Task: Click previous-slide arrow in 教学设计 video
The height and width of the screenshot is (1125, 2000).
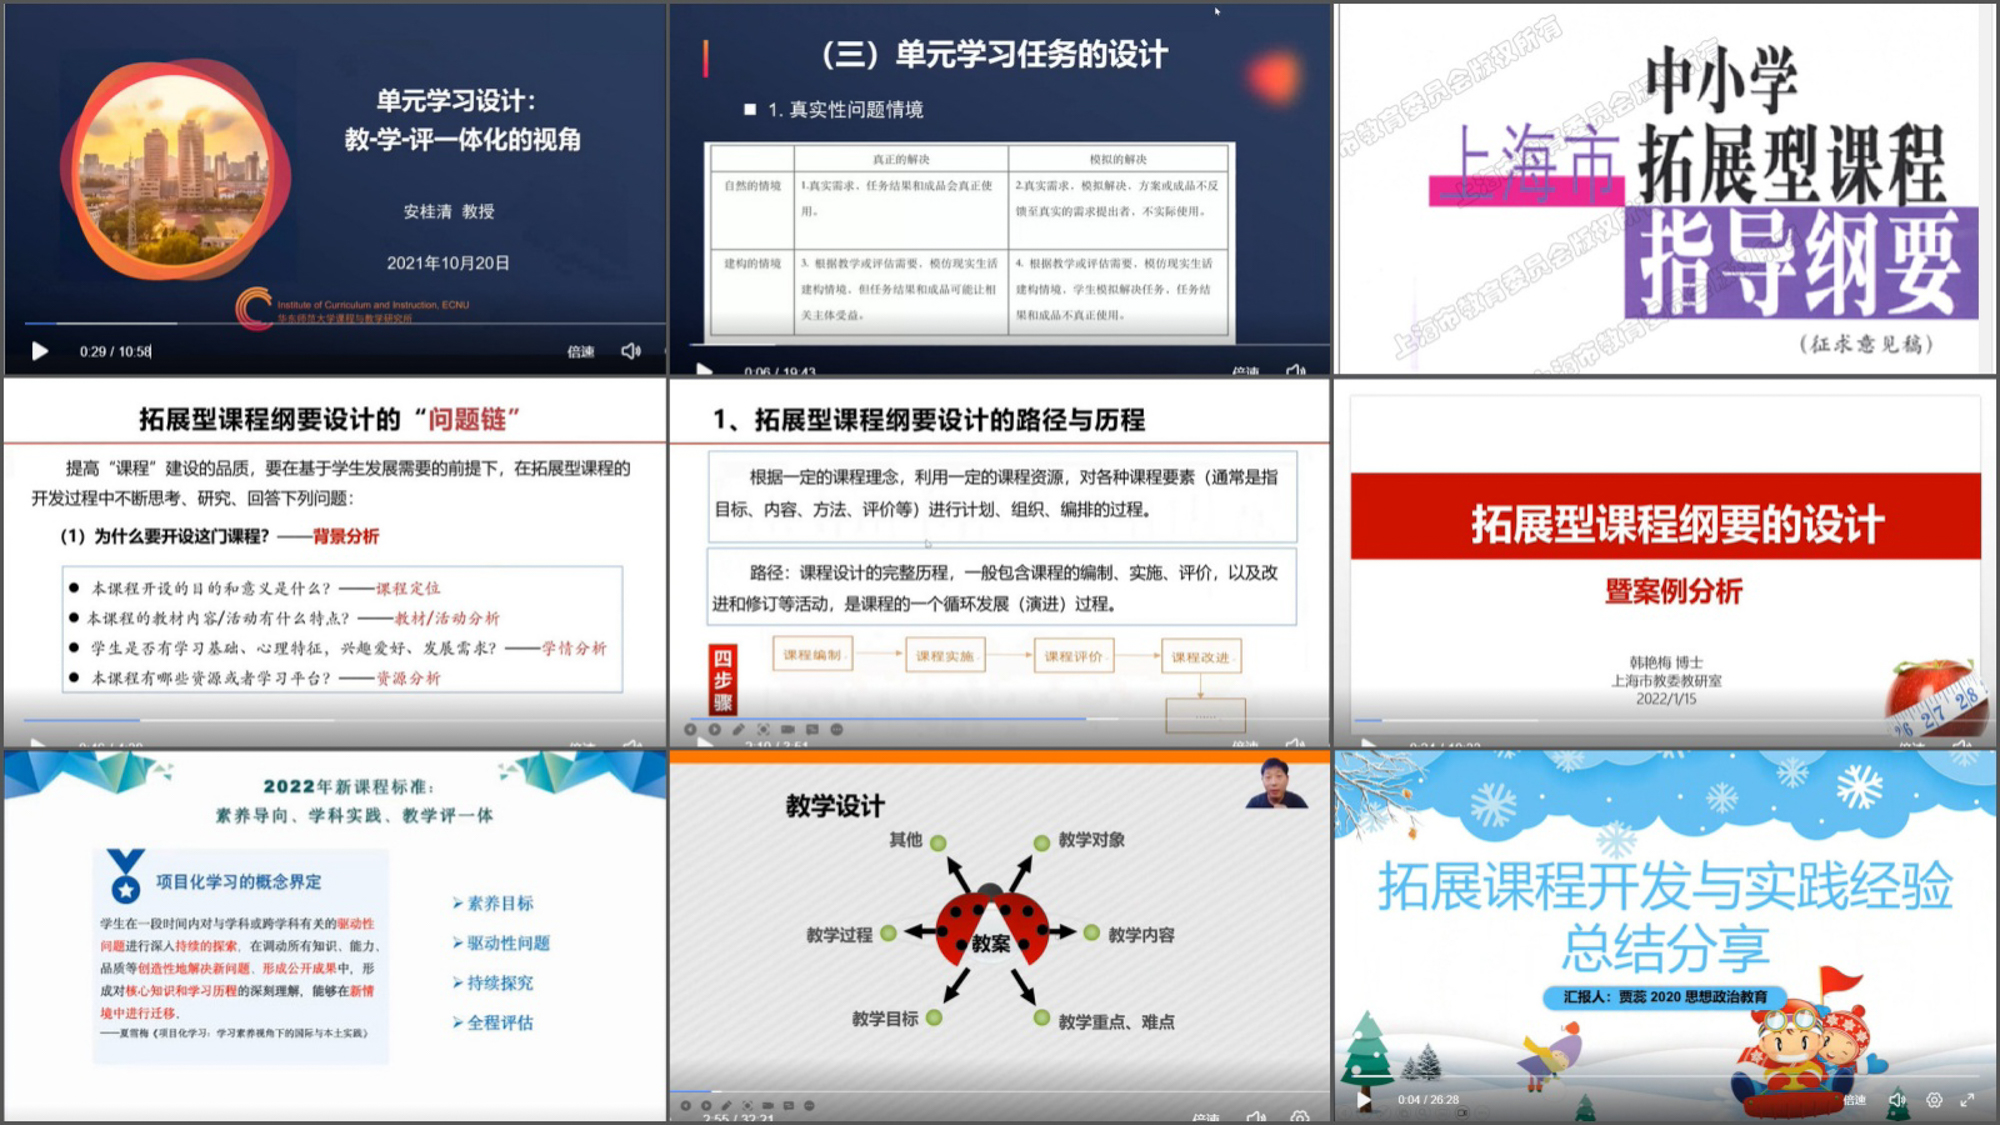Action: tap(685, 1105)
